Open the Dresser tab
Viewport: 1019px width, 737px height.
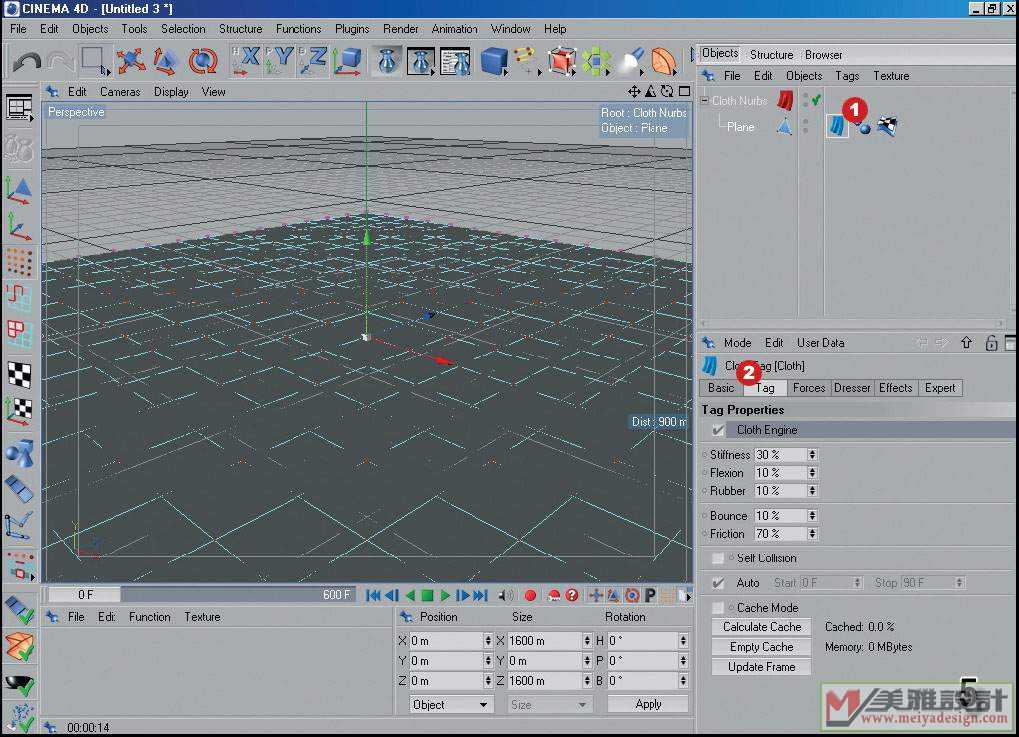pos(851,388)
